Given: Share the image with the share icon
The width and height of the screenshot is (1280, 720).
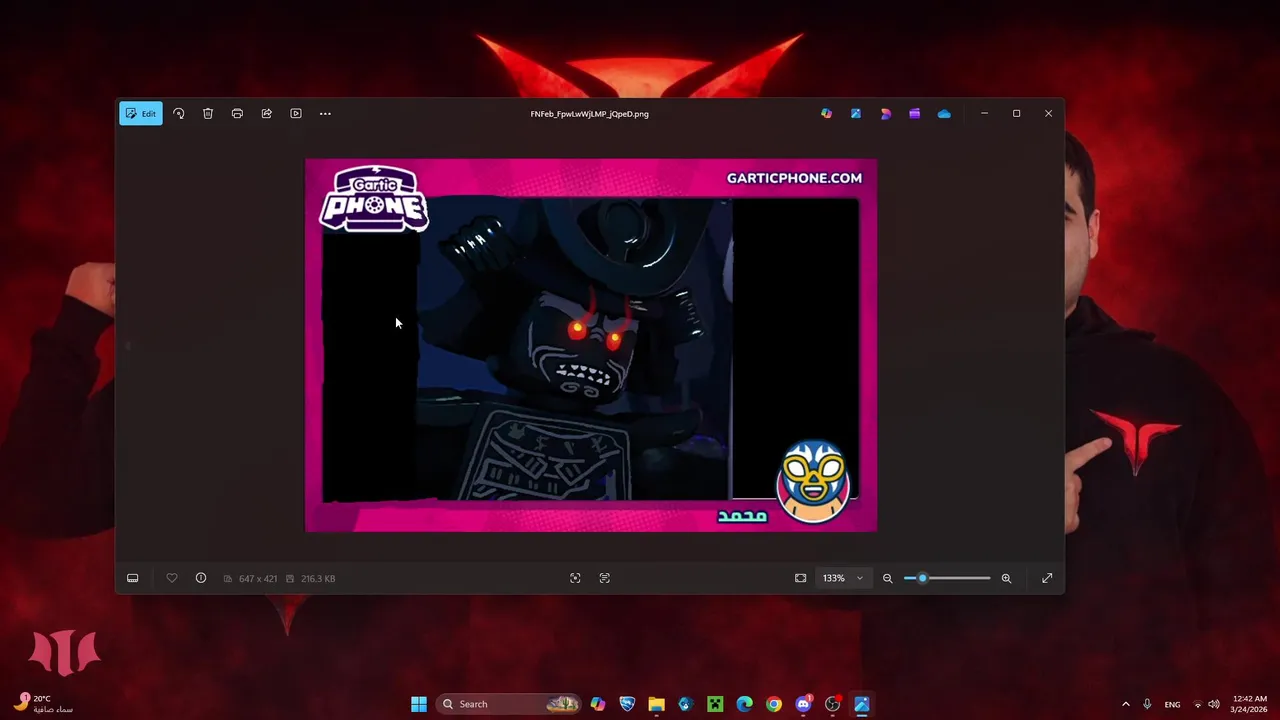Looking at the screenshot, I should pos(267,113).
